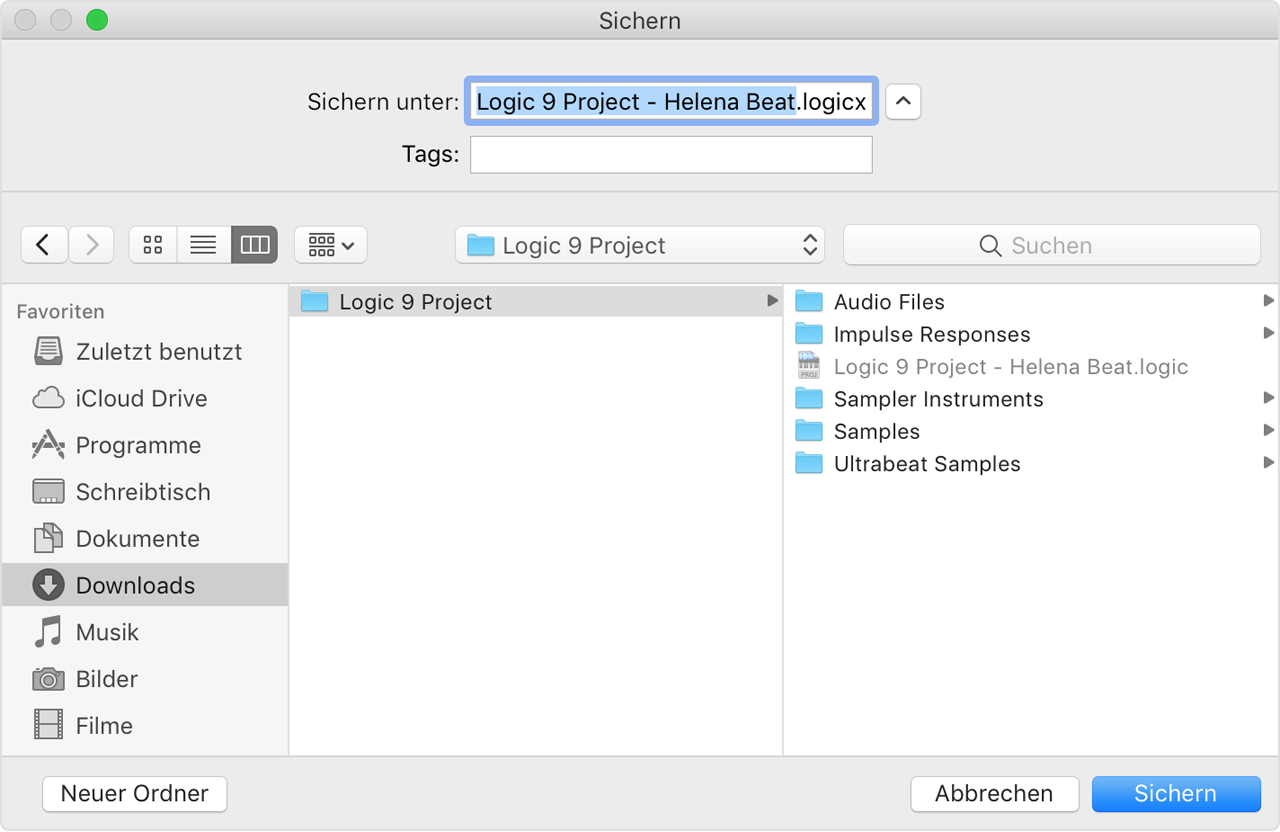
Task: Switch to list view mode
Action: pyautogui.click(x=204, y=245)
